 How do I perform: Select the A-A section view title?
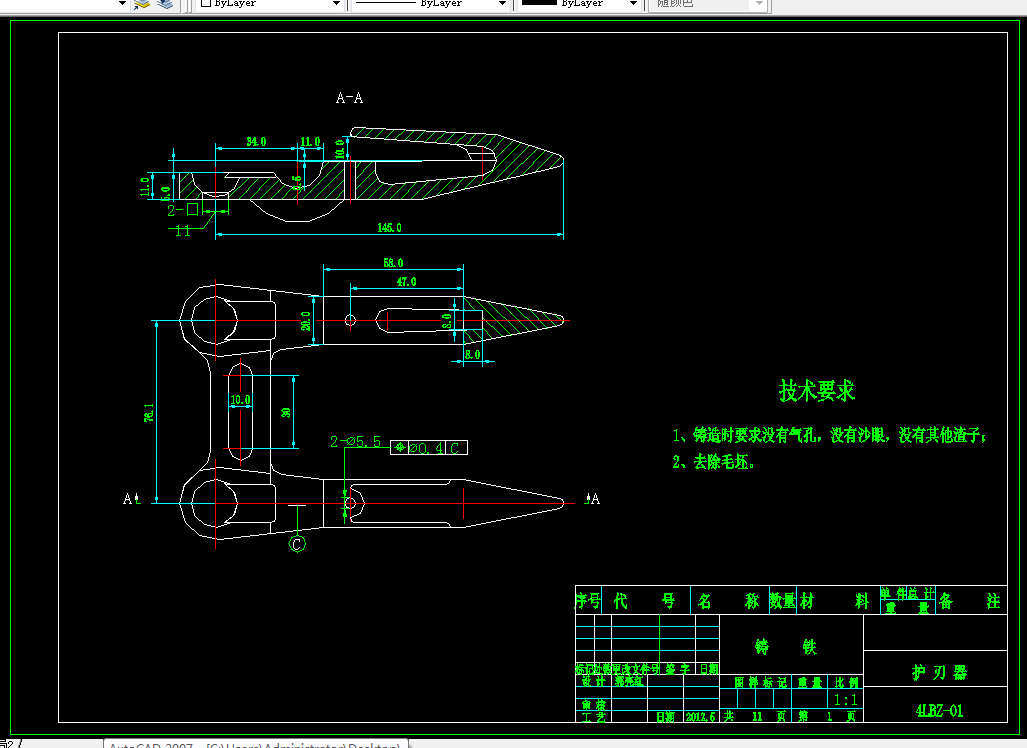pos(349,98)
